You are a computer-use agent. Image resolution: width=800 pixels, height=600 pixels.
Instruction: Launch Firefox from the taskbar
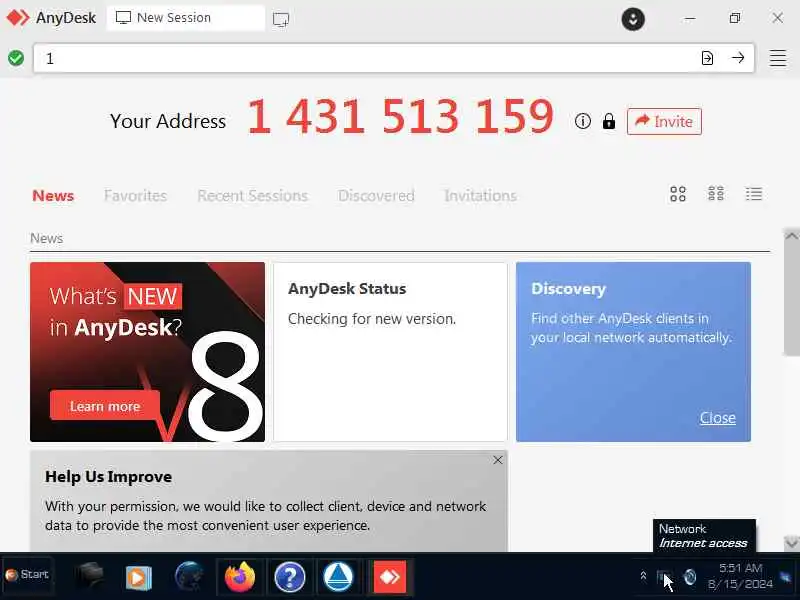(240, 577)
